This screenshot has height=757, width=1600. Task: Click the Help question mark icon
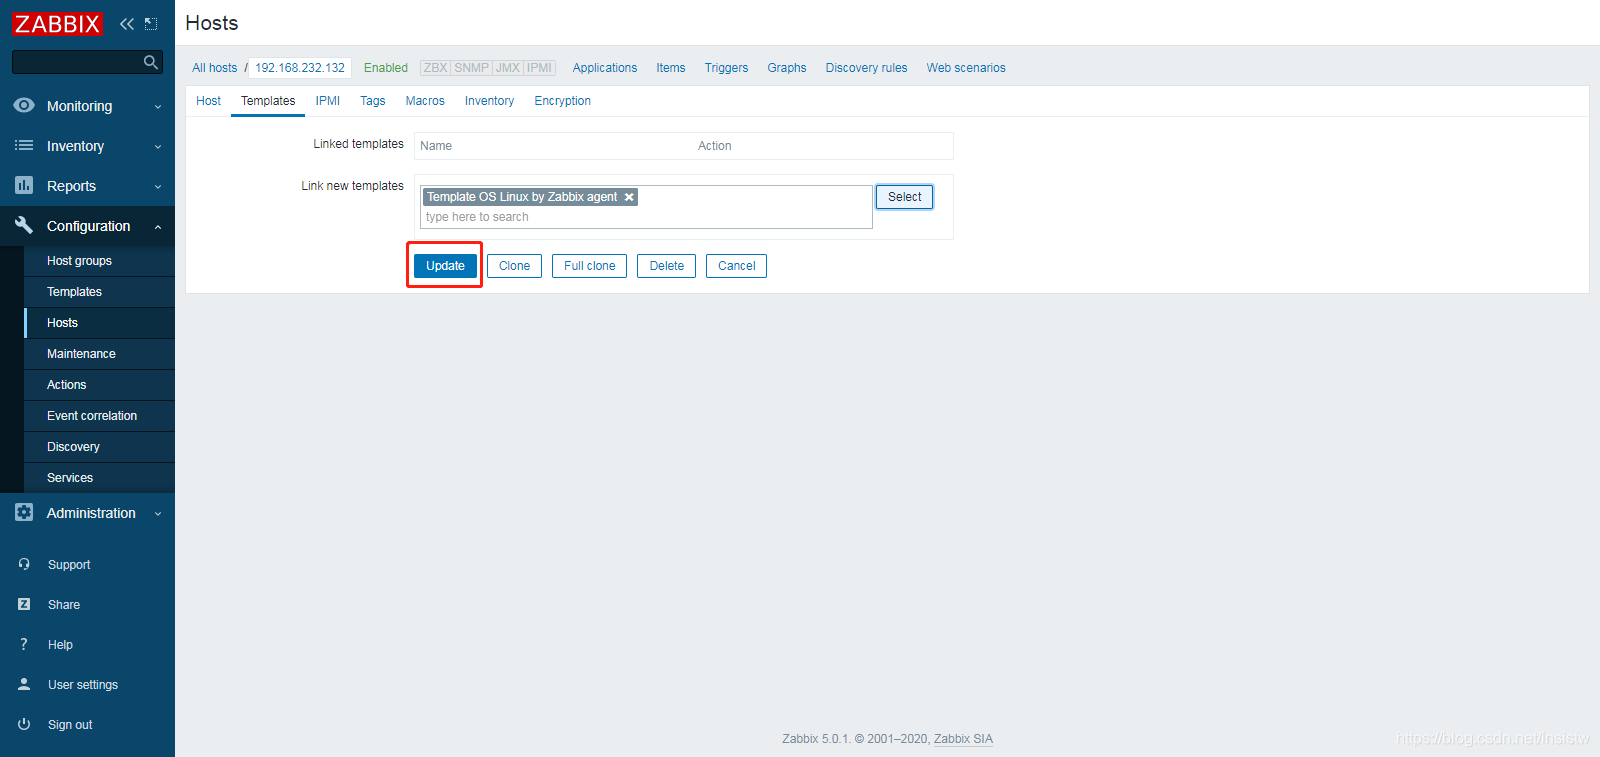click(x=24, y=644)
